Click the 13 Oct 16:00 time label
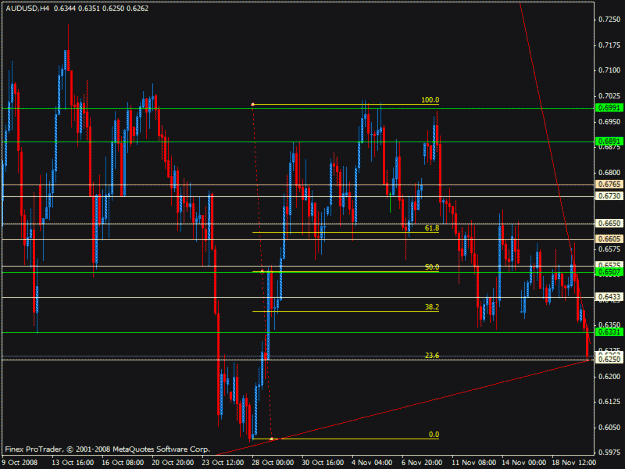The image size is (625, 469). [73, 463]
